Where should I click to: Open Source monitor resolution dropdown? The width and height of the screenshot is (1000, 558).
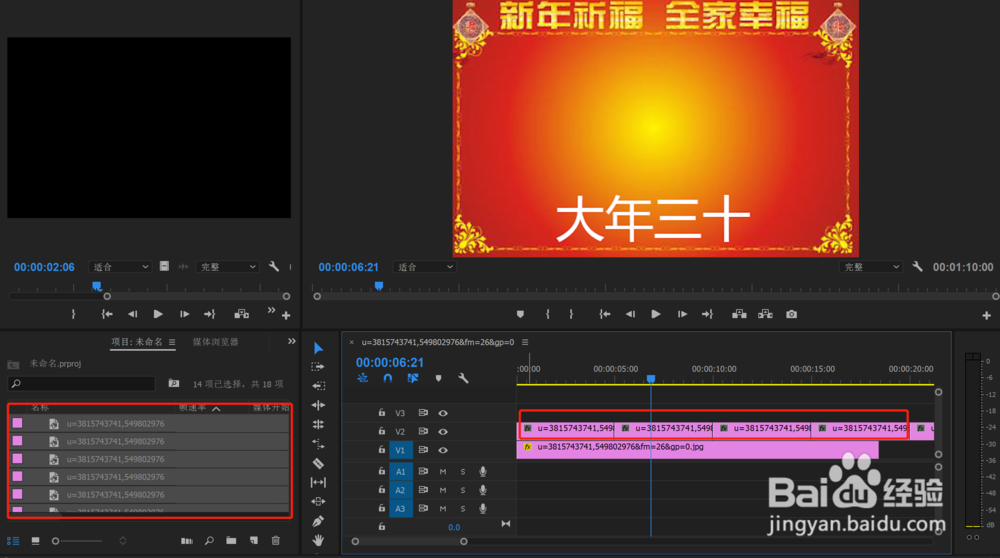[227, 267]
